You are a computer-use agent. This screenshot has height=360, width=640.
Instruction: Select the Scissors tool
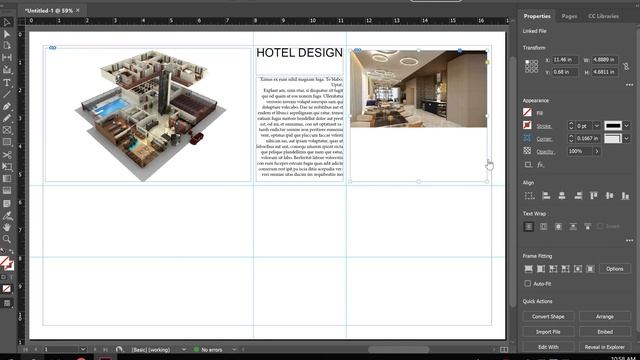[7, 155]
